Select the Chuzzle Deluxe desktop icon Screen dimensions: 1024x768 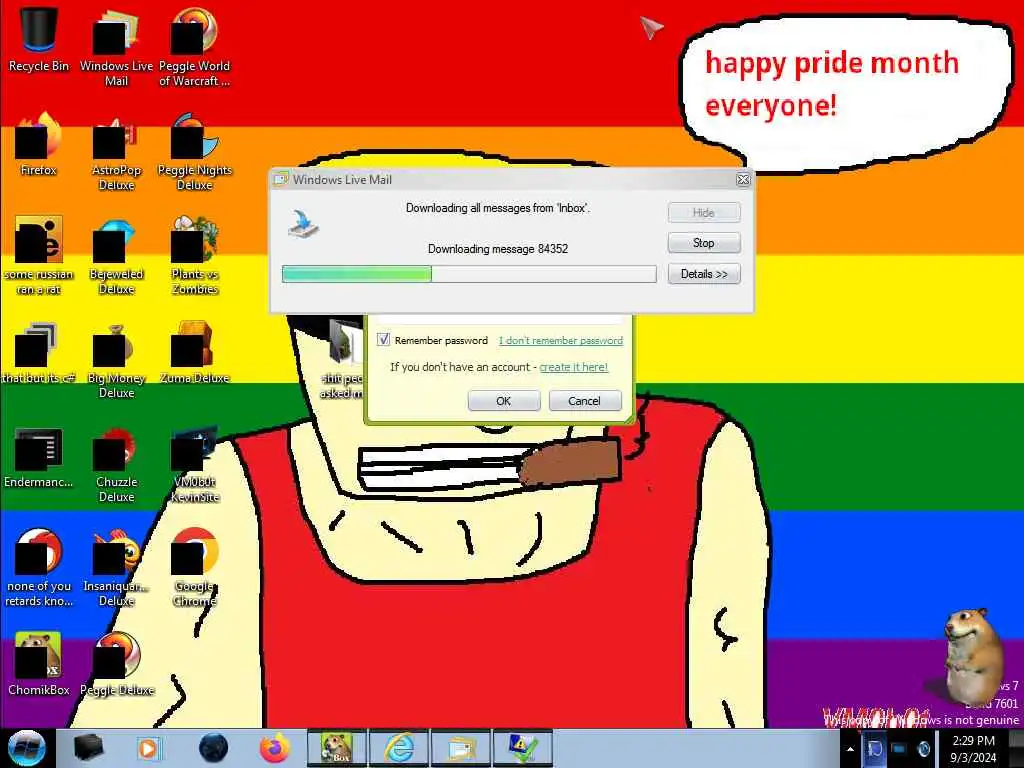116,464
